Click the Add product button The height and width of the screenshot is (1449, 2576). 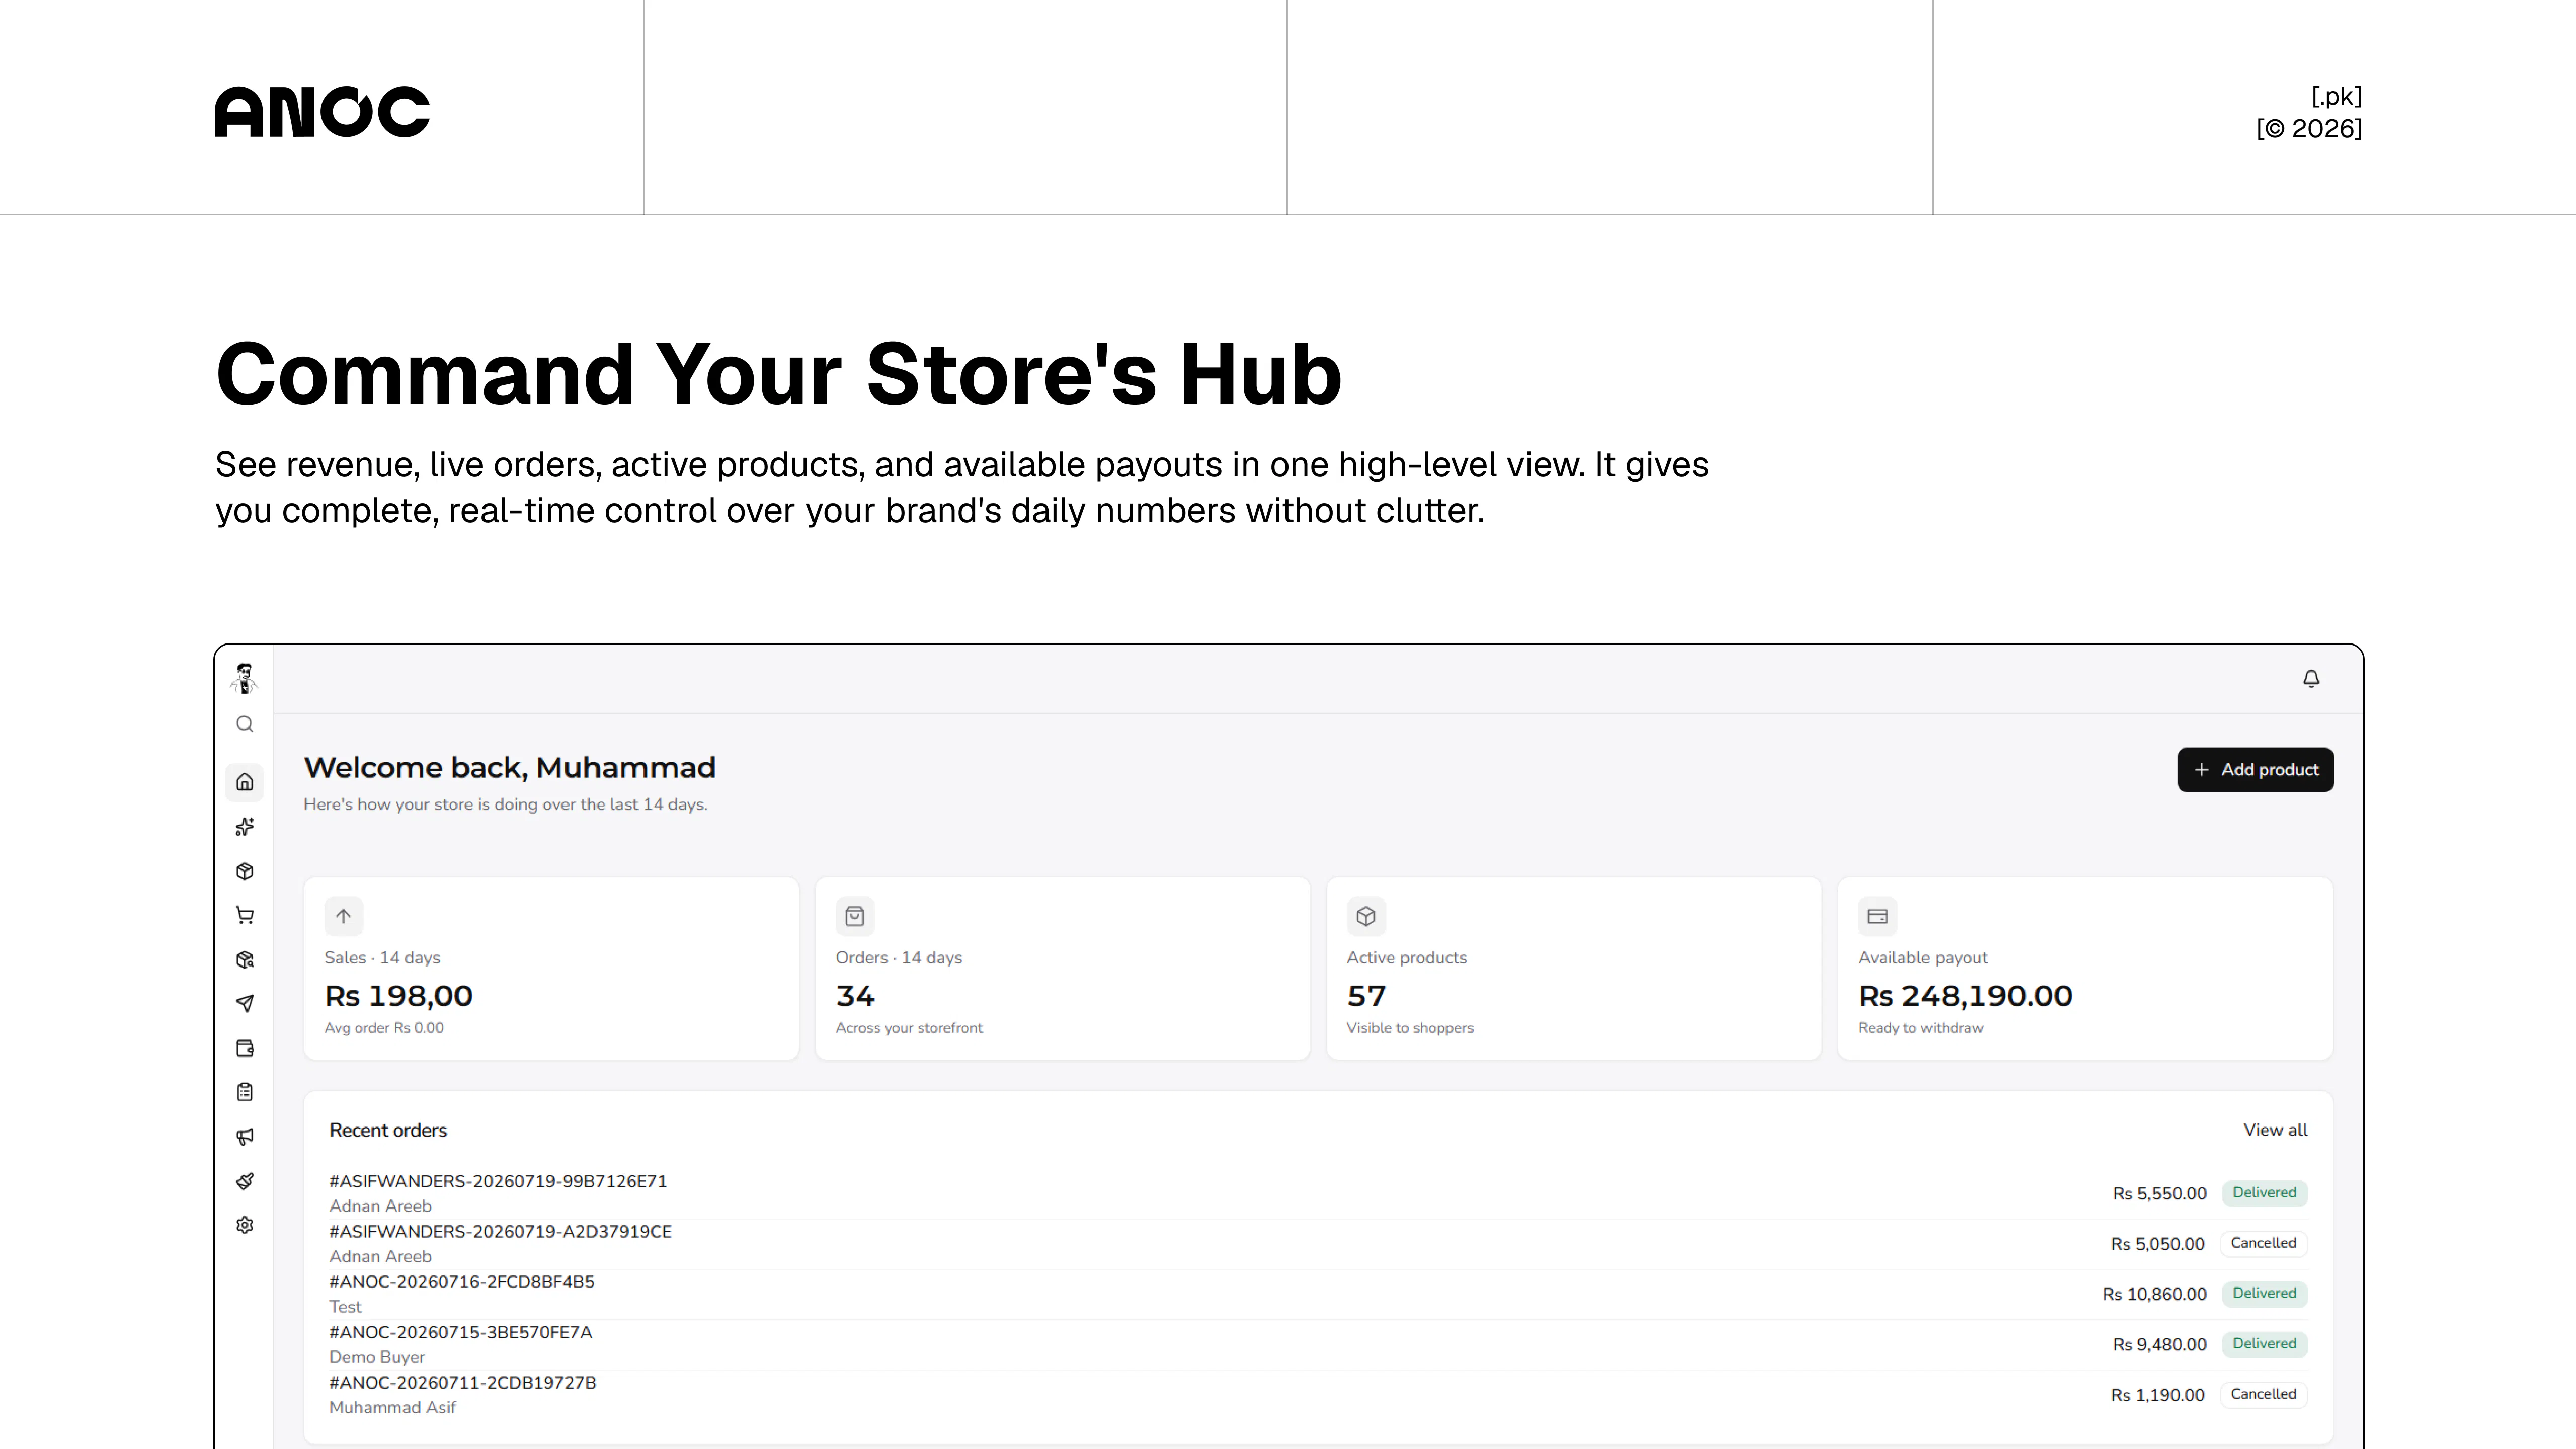coord(2255,770)
